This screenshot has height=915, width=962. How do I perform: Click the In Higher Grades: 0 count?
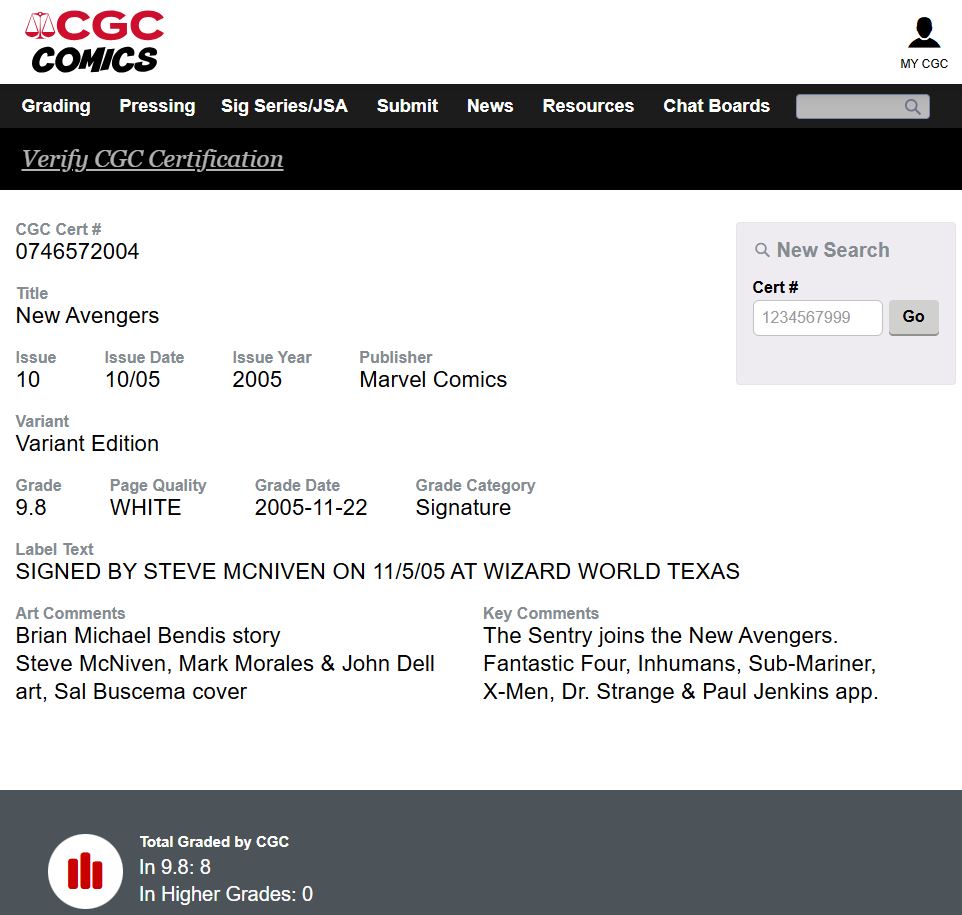click(226, 894)
